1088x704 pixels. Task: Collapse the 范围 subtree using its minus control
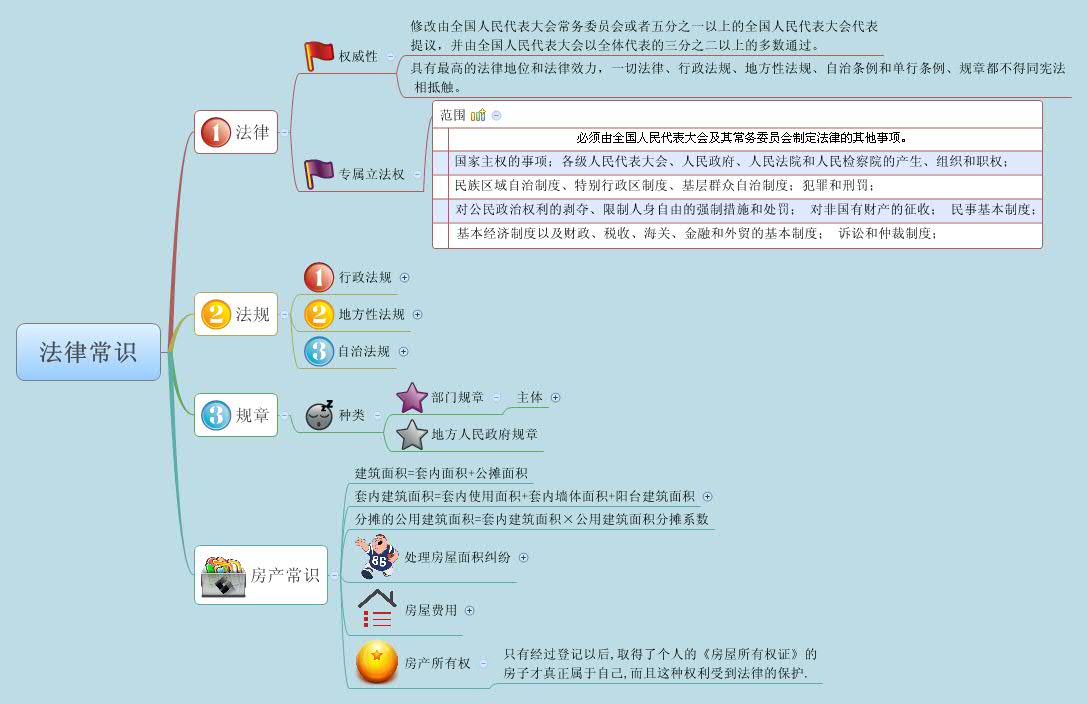497,114
